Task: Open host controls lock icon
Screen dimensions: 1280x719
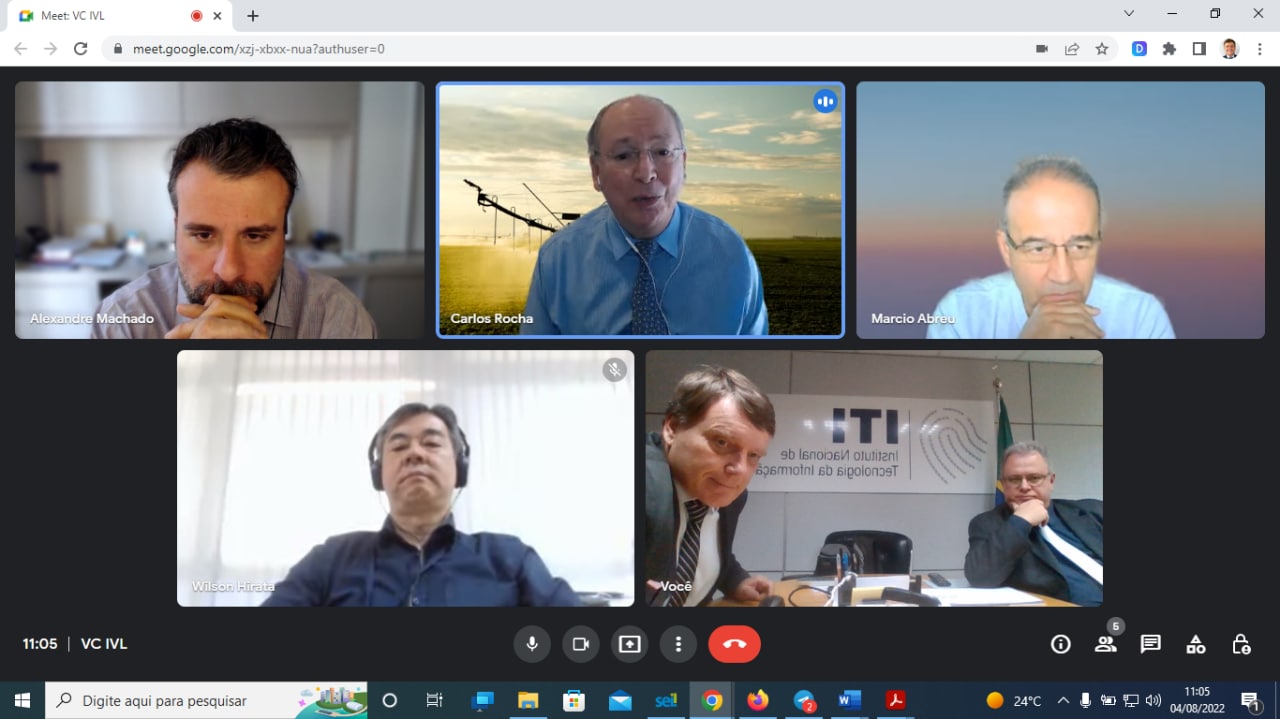Action: point(1240,644)
